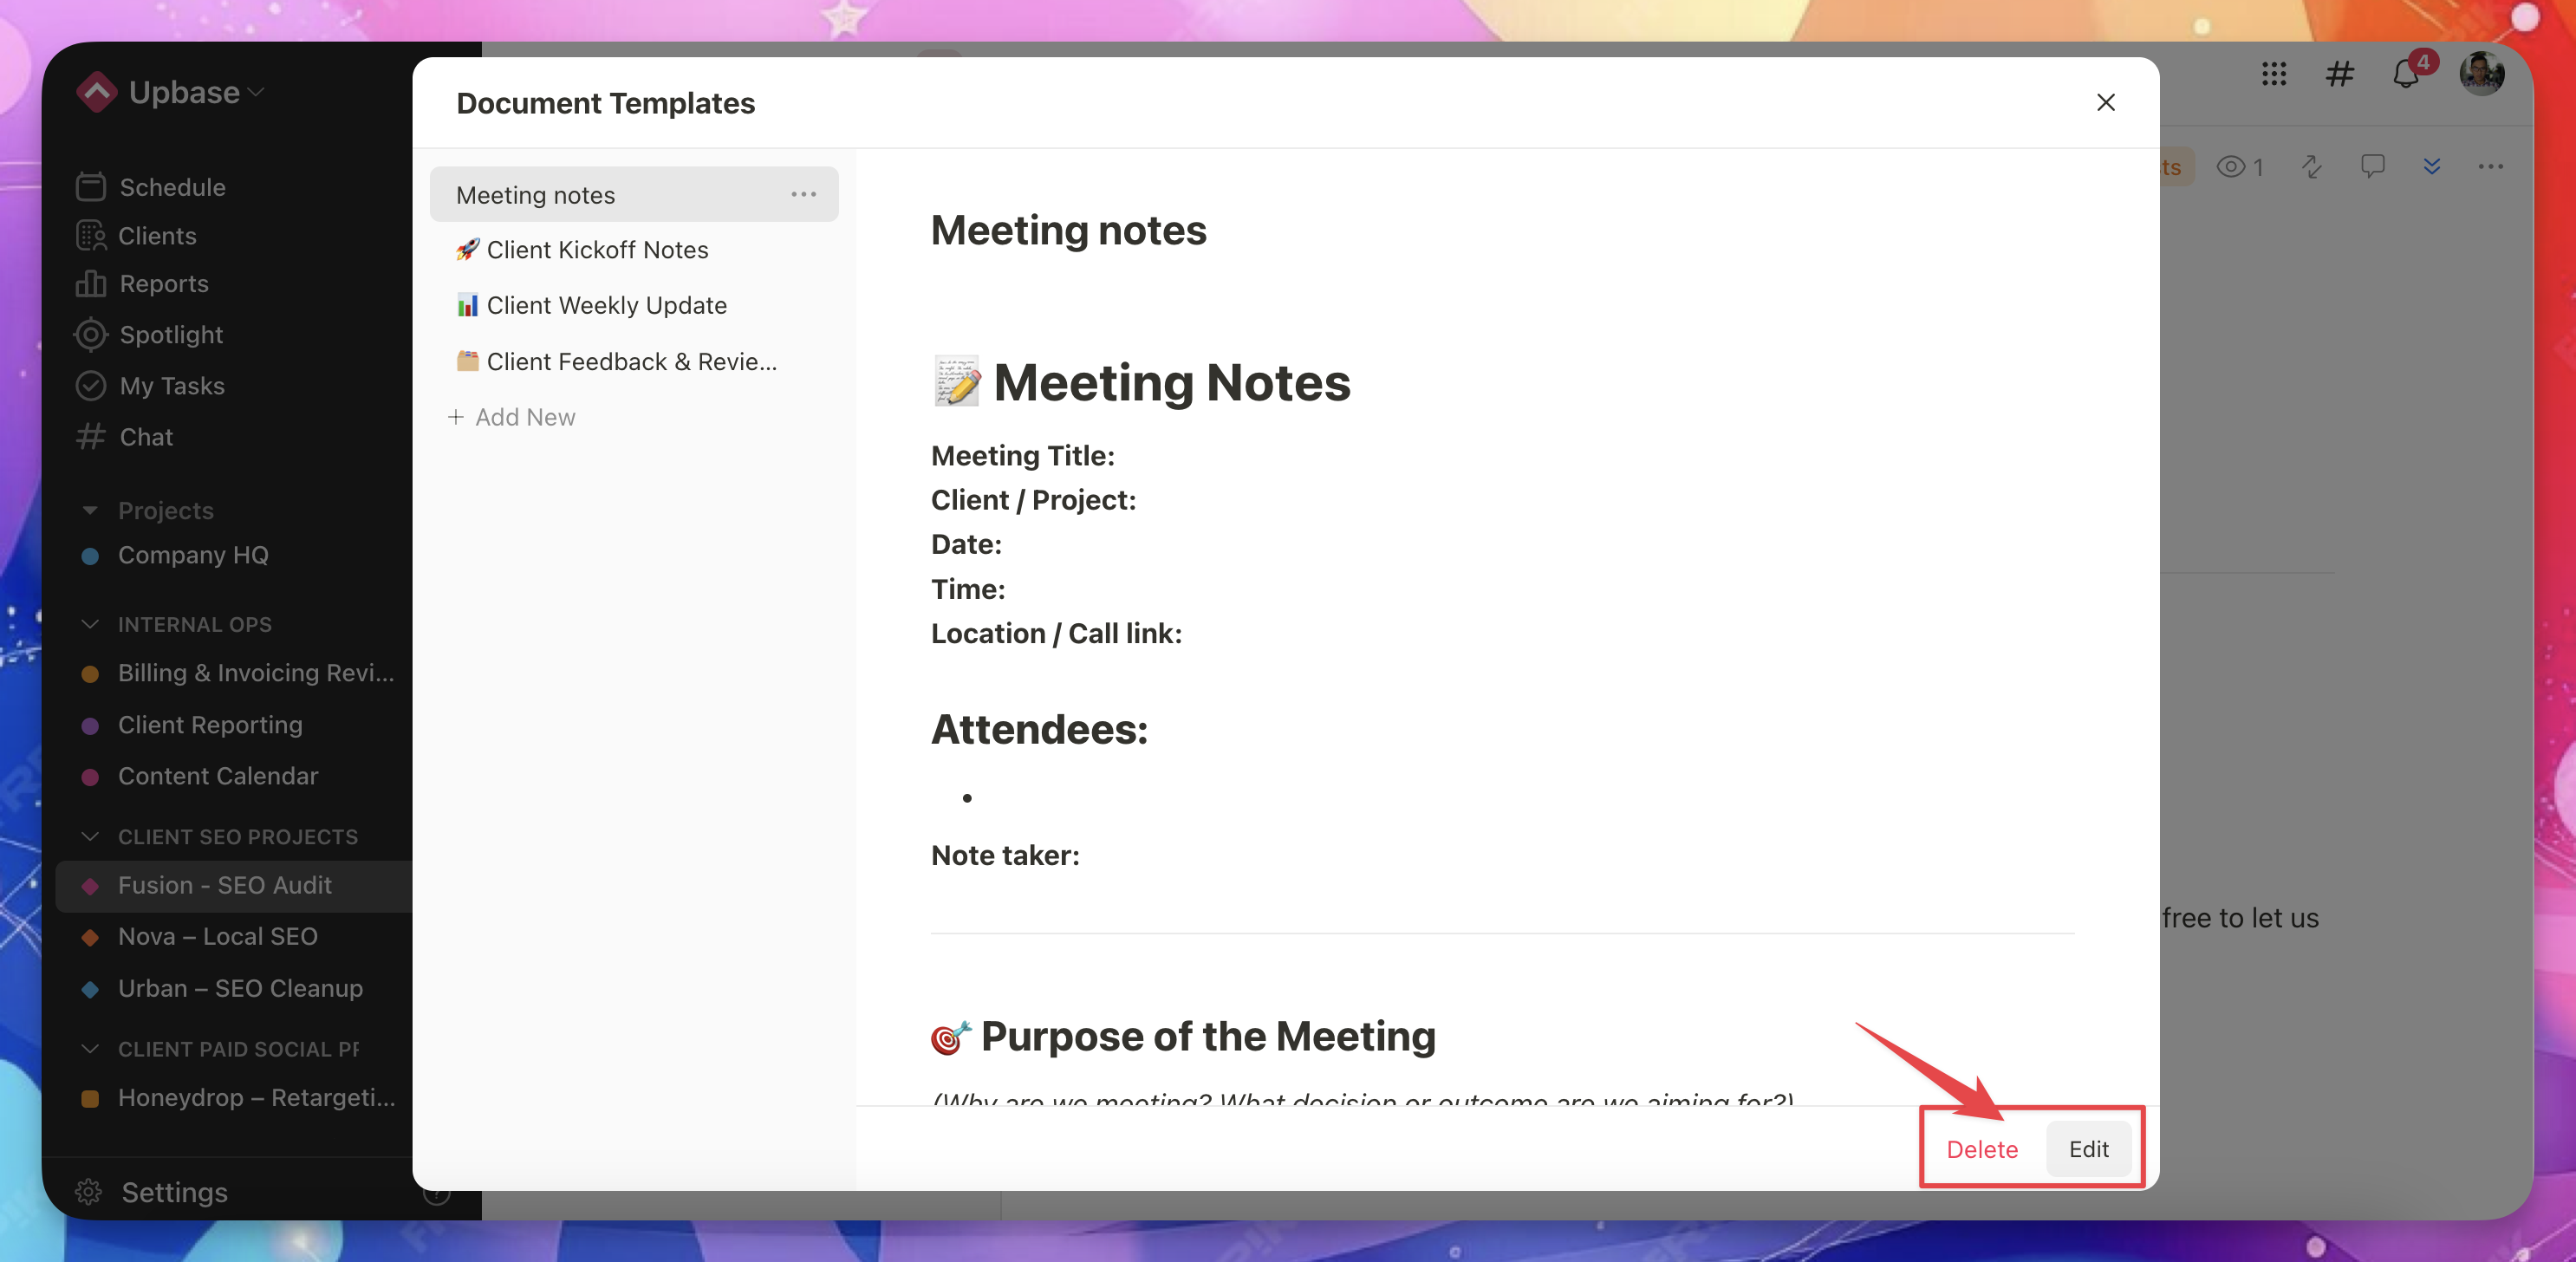Click the blue double-chevron collapse icon
2576x1262 pixels.
point(2431,166)
